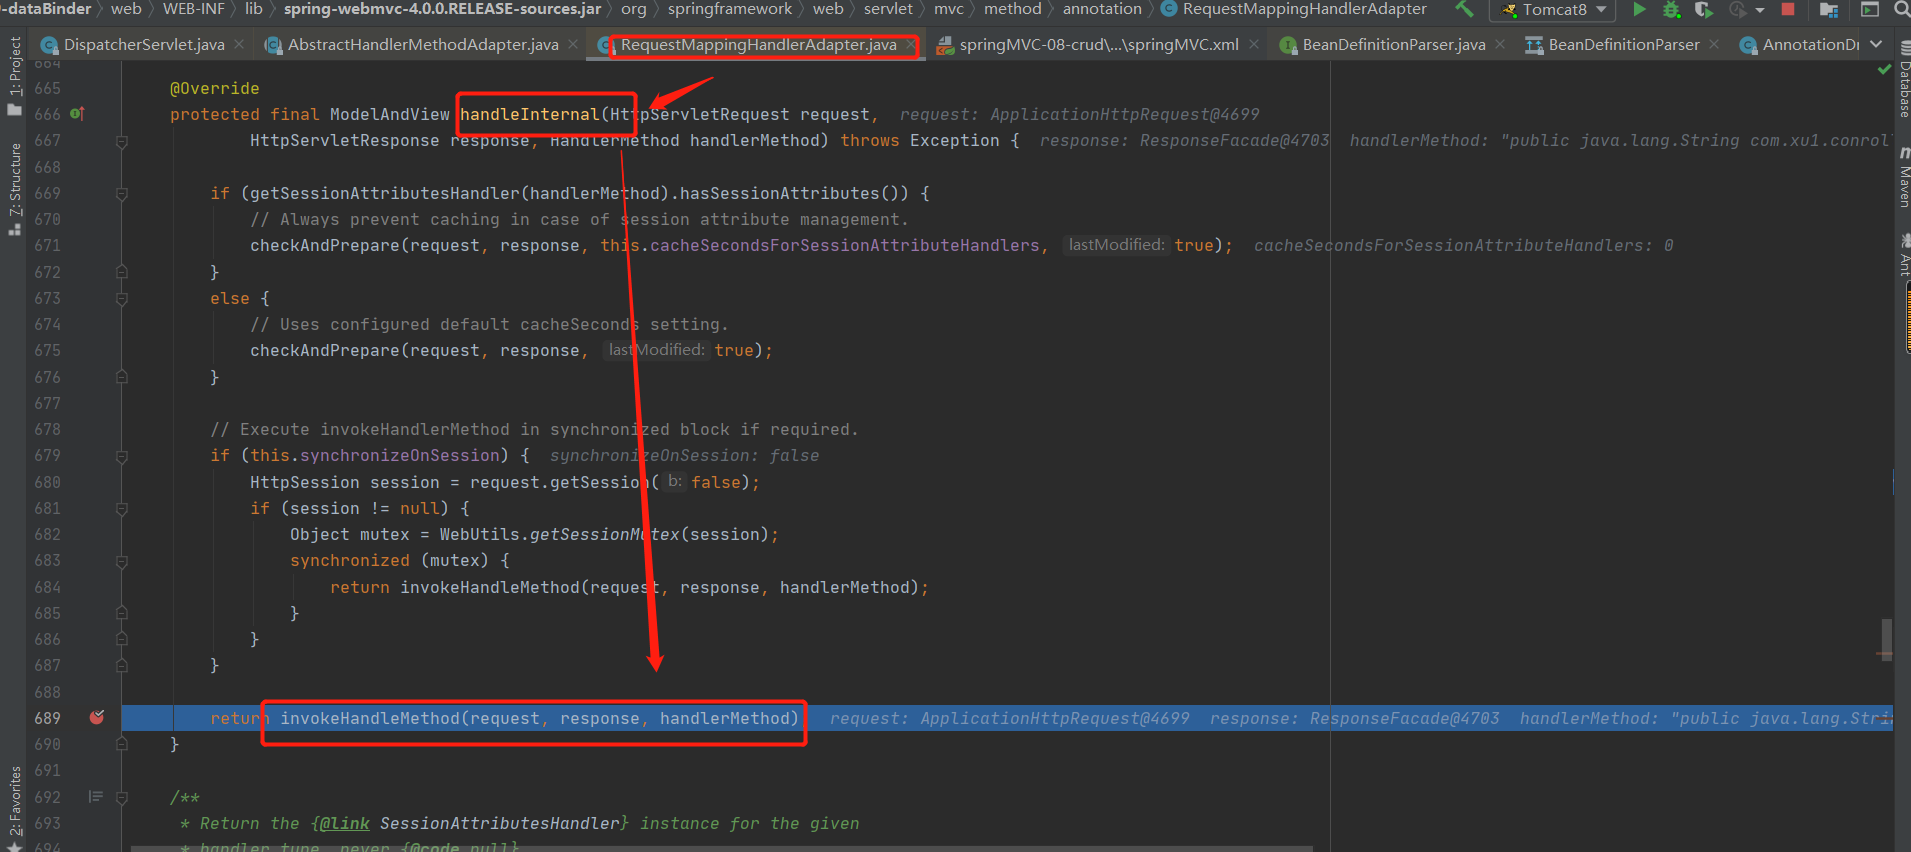Screen dimensions: 1911x852
Task: Open the Project tool window
Action: coord(14,75)
